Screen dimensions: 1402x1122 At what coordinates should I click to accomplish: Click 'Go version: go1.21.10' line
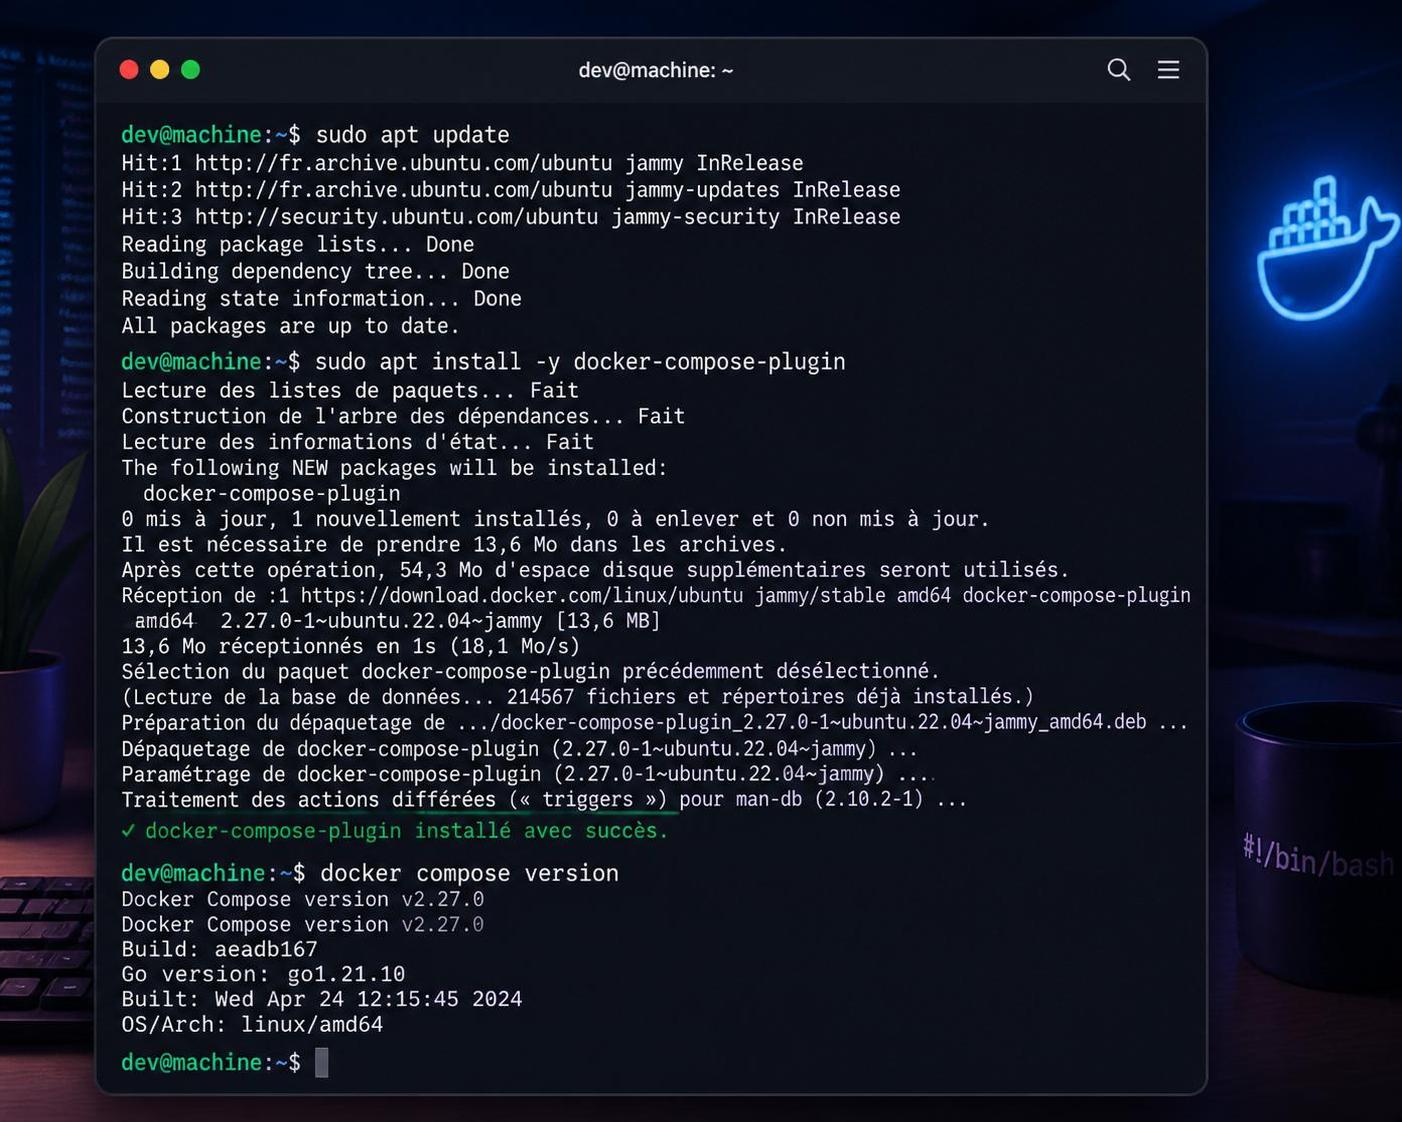[x=264, y=974]
